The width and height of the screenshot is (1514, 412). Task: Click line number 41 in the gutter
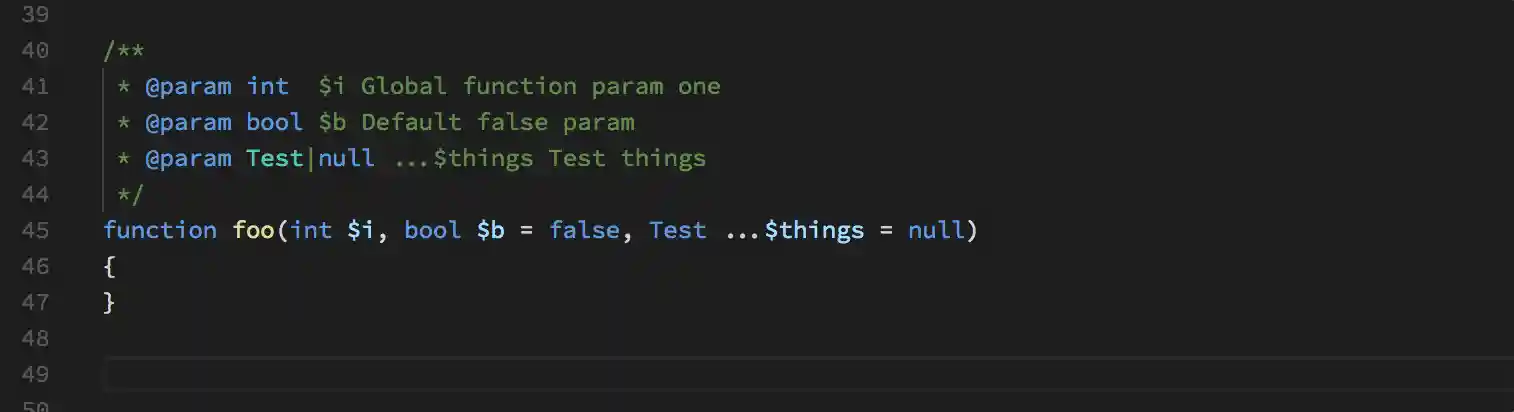(x=35, y=87)
